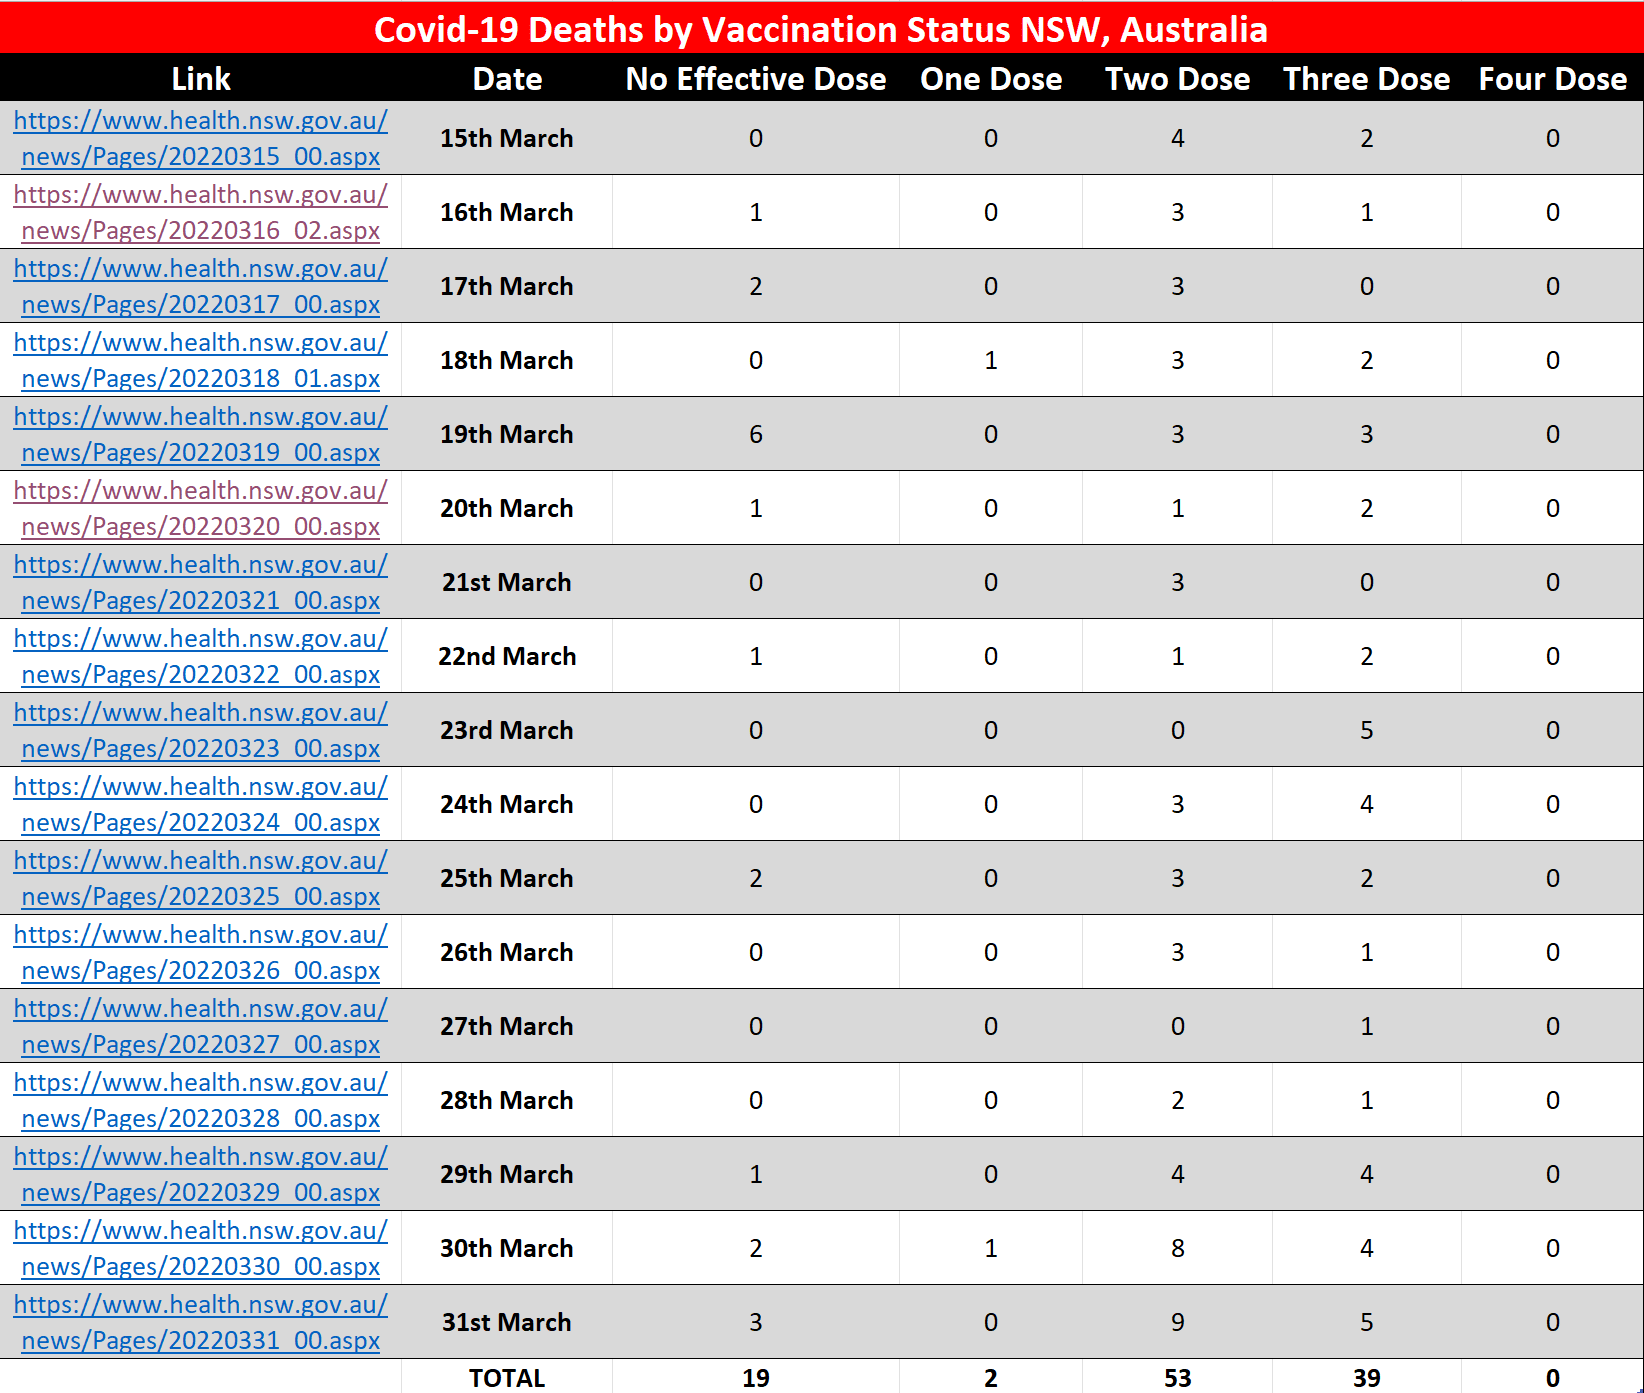Select the 'Three Dose' column header

pyautogui.click(x=1366, y=79)
